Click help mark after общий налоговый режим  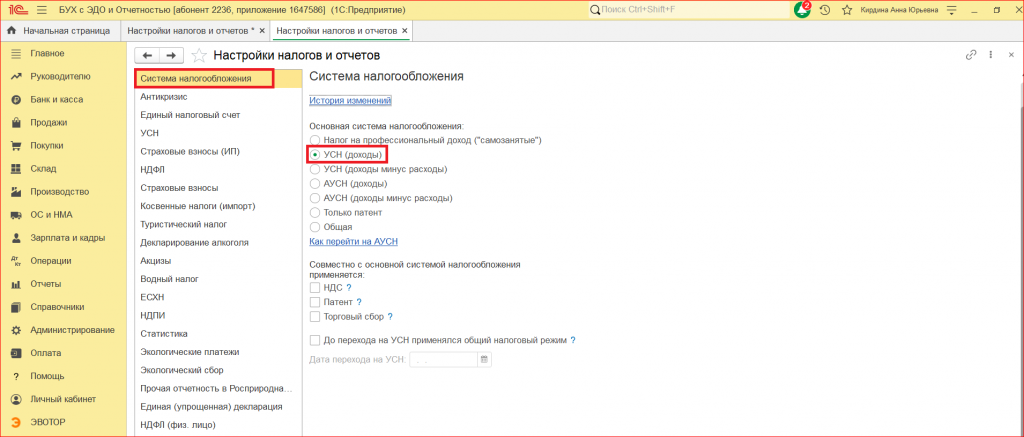point(573,340)
